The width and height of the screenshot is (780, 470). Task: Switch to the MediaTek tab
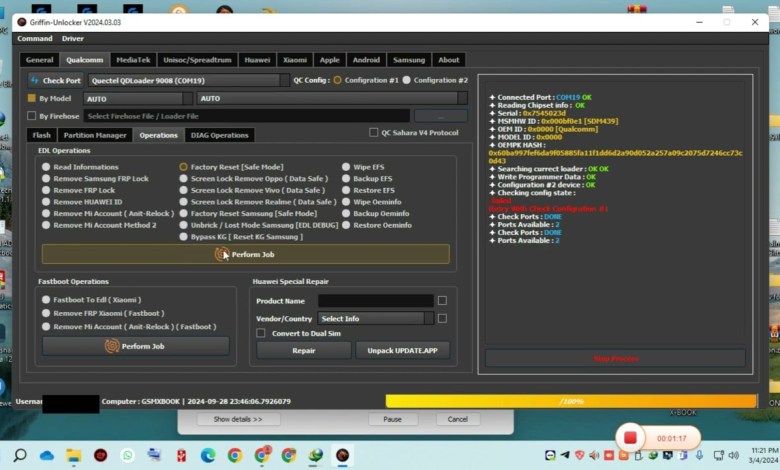click(133, 60)
